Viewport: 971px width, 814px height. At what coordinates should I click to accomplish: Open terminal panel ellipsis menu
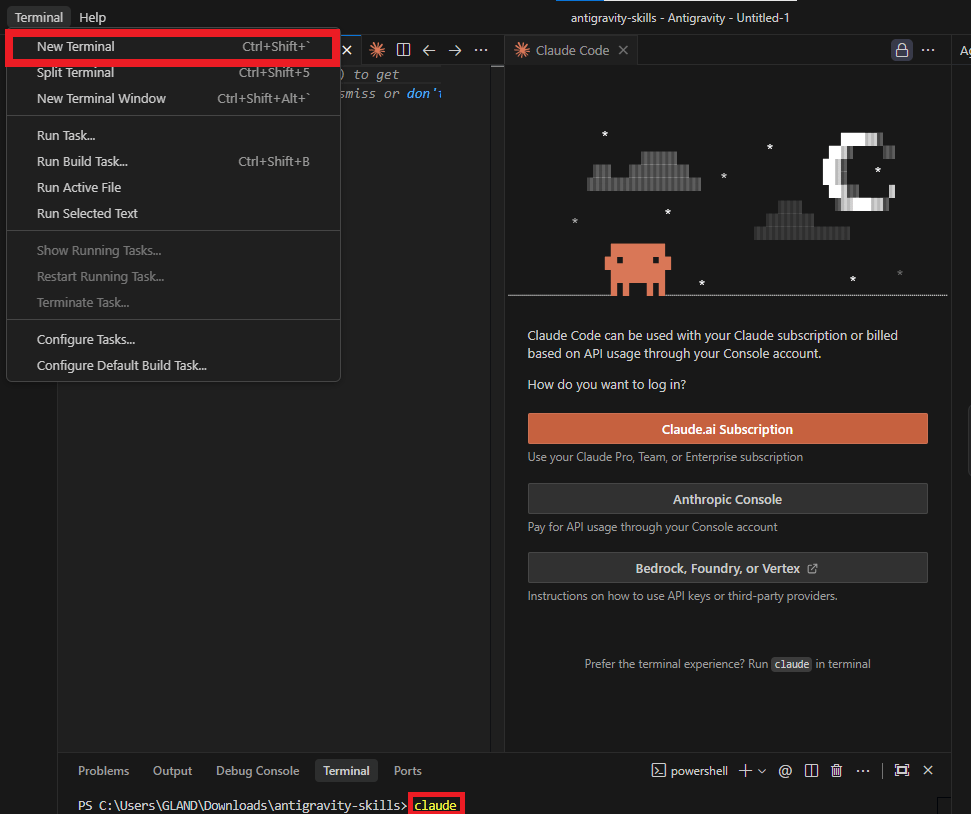click(863, 771)
